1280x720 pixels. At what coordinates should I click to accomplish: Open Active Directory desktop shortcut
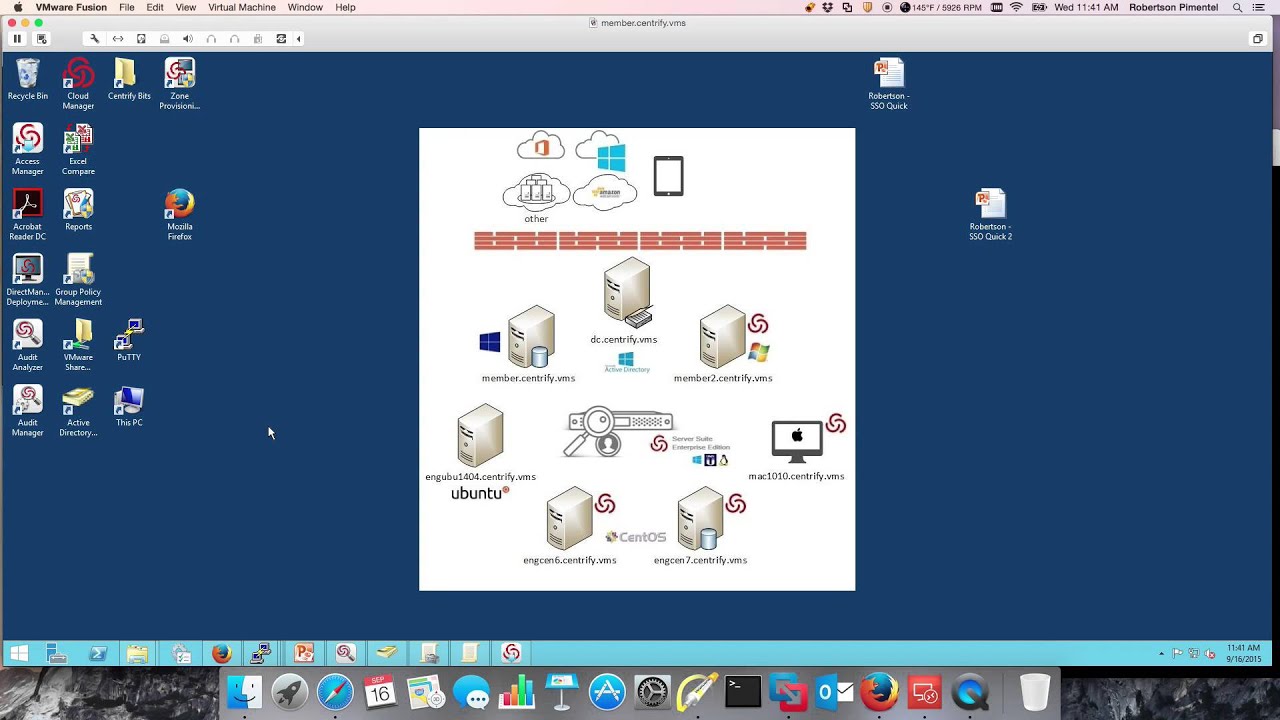(78, 410)
